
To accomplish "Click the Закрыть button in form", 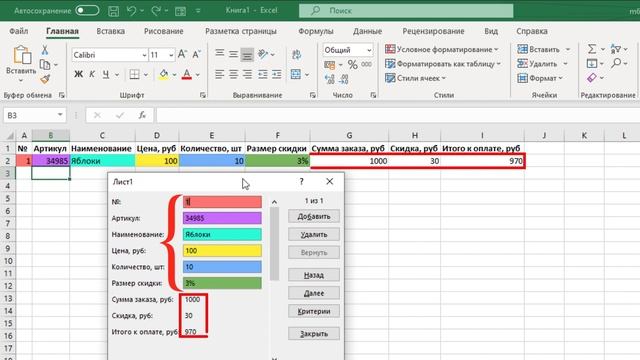I will (x=313, y=333).
